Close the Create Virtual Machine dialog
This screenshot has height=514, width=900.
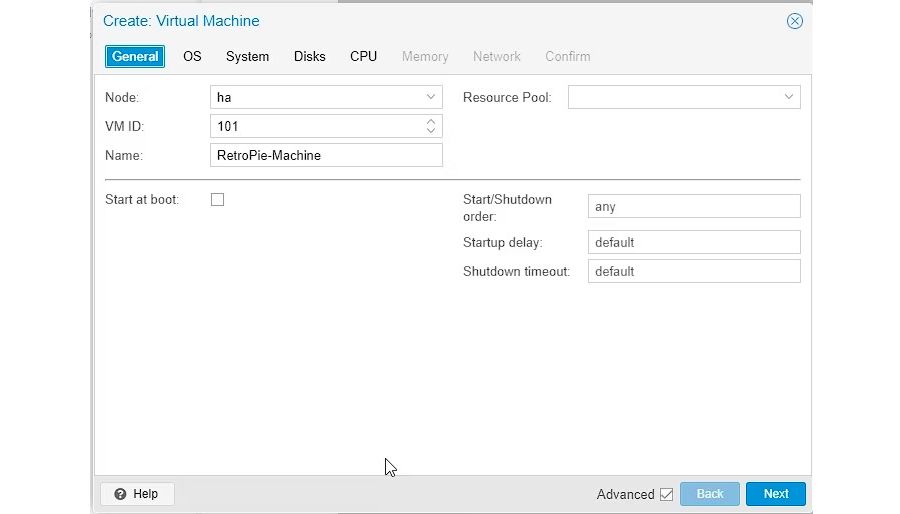[794, 21]
